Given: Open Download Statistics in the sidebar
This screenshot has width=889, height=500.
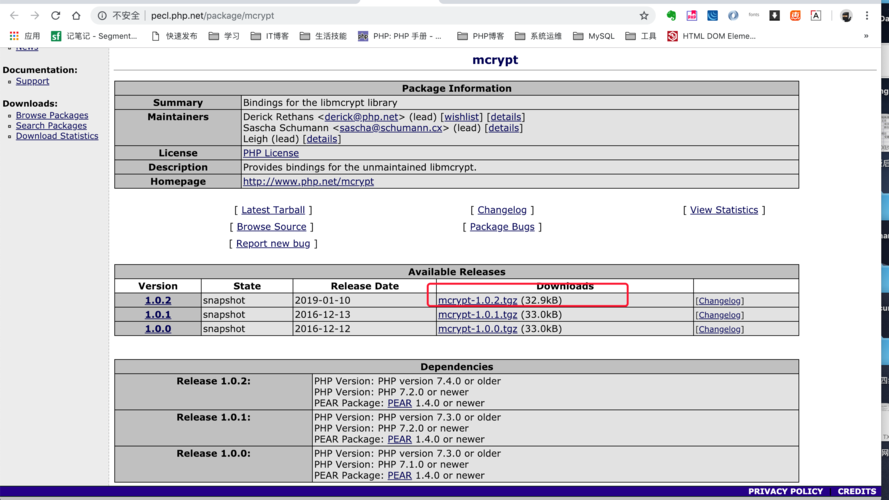Looking at the screenshot, I should click(57, 136).
